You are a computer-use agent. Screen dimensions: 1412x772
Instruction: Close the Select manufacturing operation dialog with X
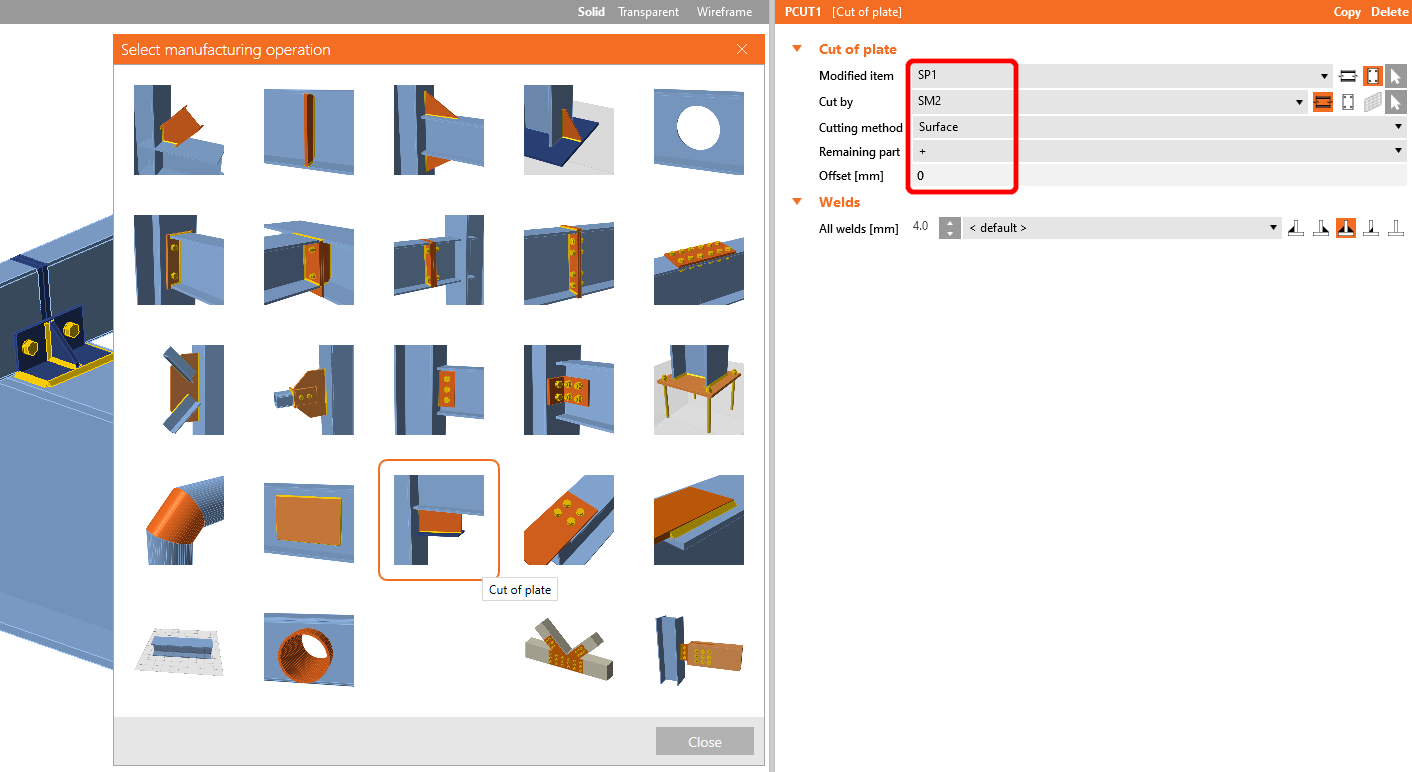pos(742,49)
